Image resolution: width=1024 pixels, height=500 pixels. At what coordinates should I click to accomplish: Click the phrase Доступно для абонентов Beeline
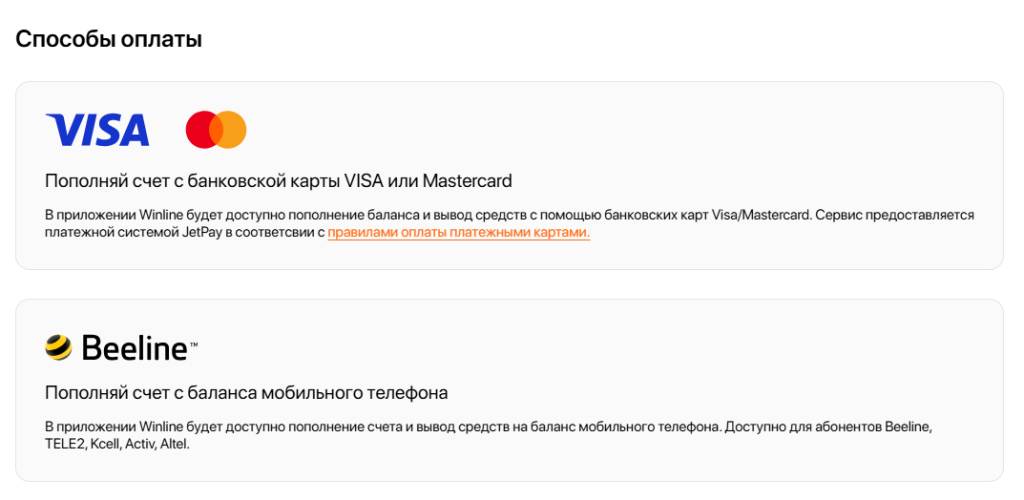point(829,428)
